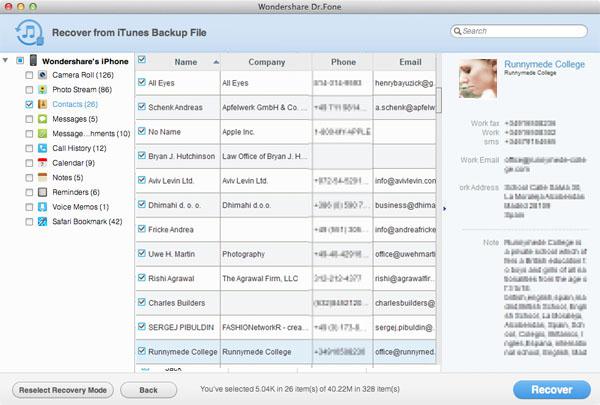Click the Name column sort arrow
The image size is (600, 405).
216,62
